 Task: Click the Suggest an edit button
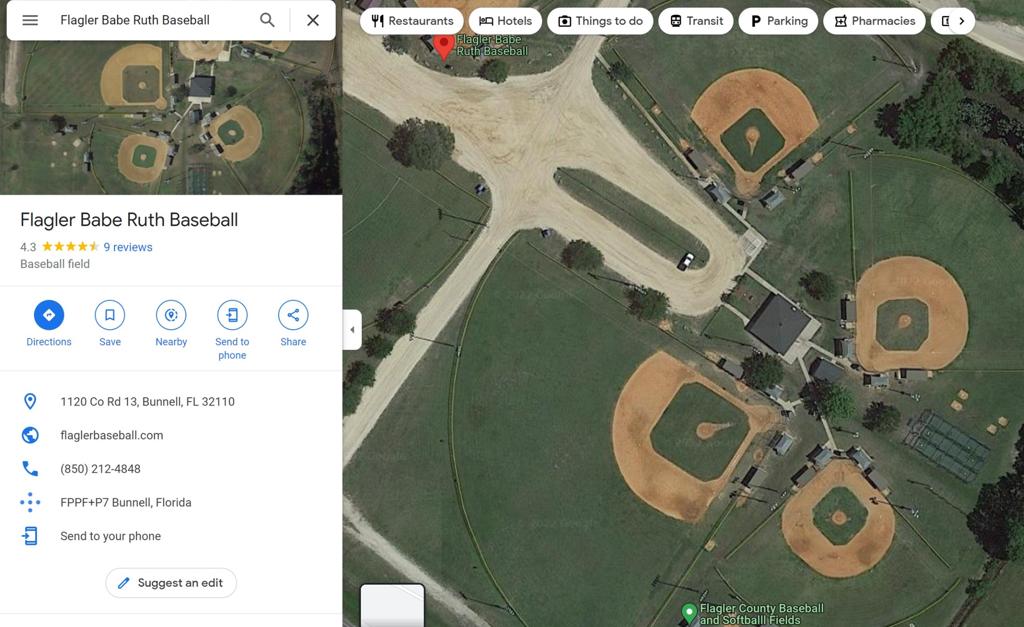pyautogui.click(x=171, y=583)
